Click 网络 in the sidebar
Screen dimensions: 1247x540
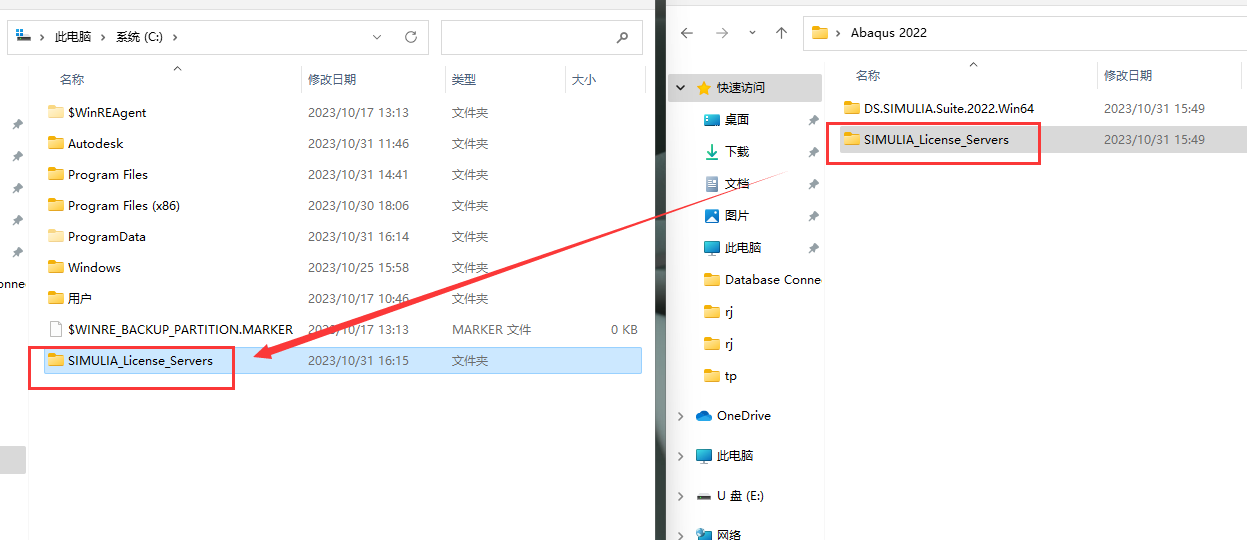click(x=729, y=535)
